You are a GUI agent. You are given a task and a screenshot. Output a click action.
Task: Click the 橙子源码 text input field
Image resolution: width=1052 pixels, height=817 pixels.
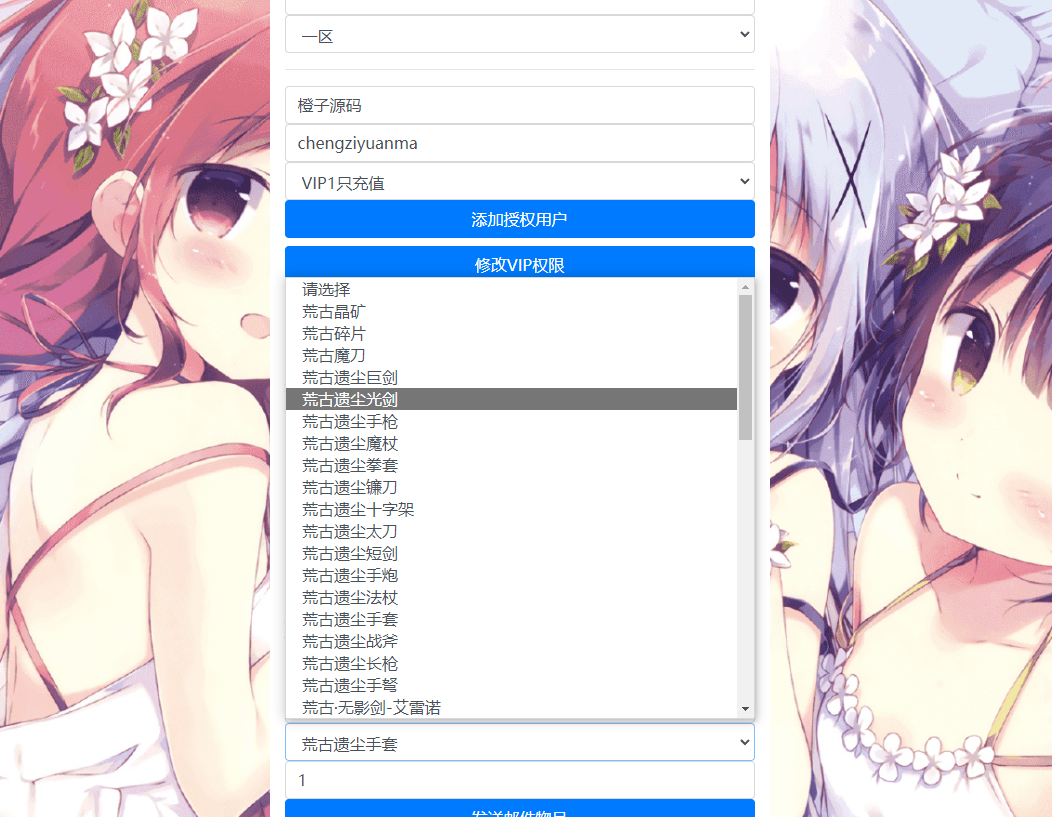click(519, 105)
